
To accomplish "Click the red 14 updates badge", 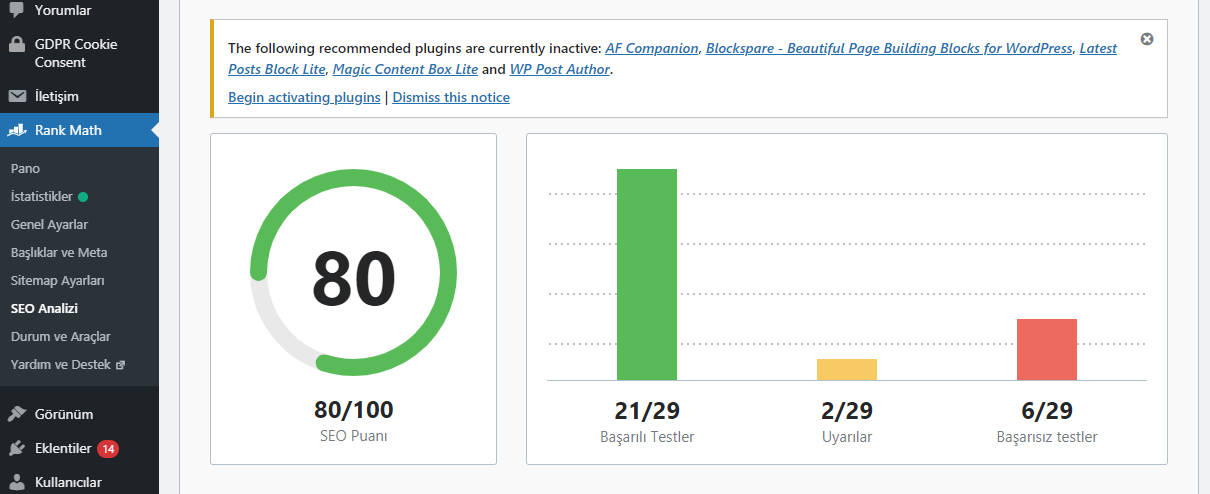I will point(108,448).
